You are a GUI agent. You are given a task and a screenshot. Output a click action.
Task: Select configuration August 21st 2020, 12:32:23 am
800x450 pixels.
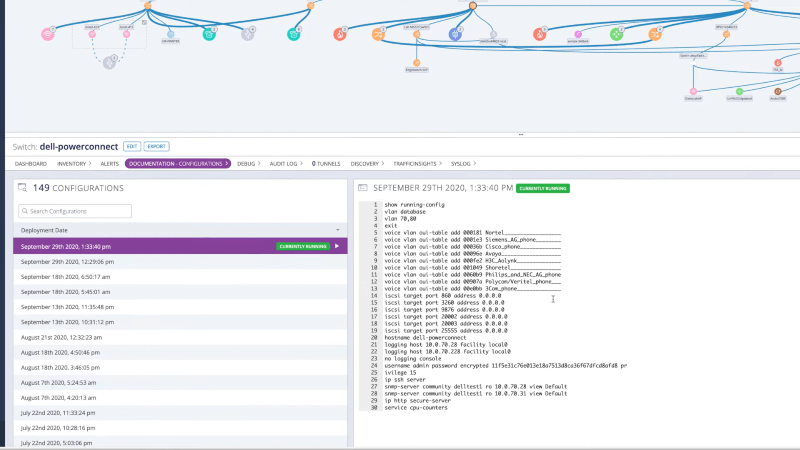[x=180, y=337]
